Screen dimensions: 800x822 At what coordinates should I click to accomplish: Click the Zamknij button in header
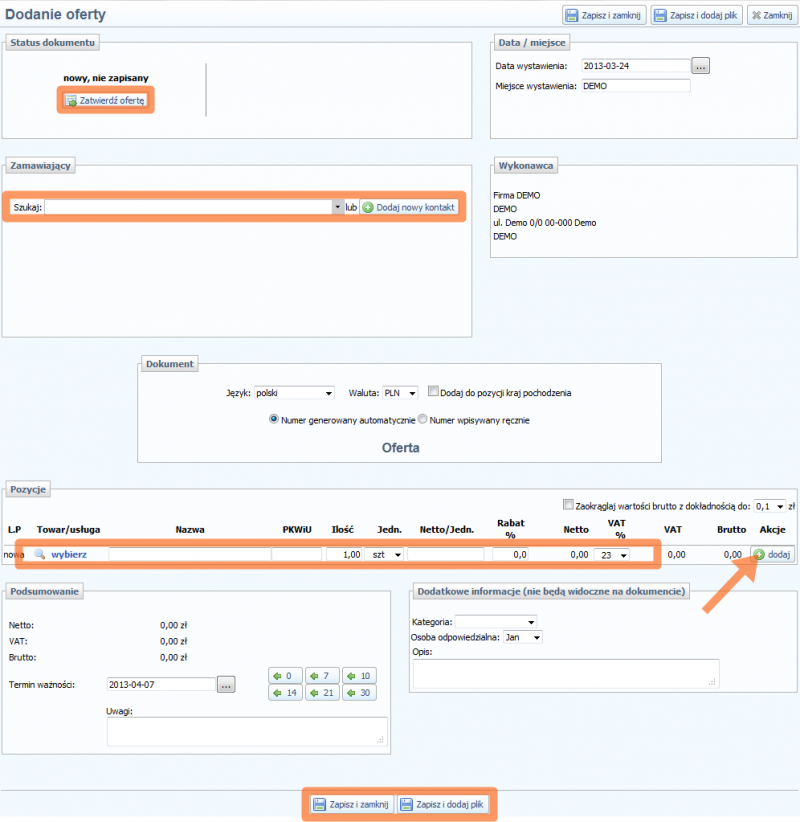(771, 15)
